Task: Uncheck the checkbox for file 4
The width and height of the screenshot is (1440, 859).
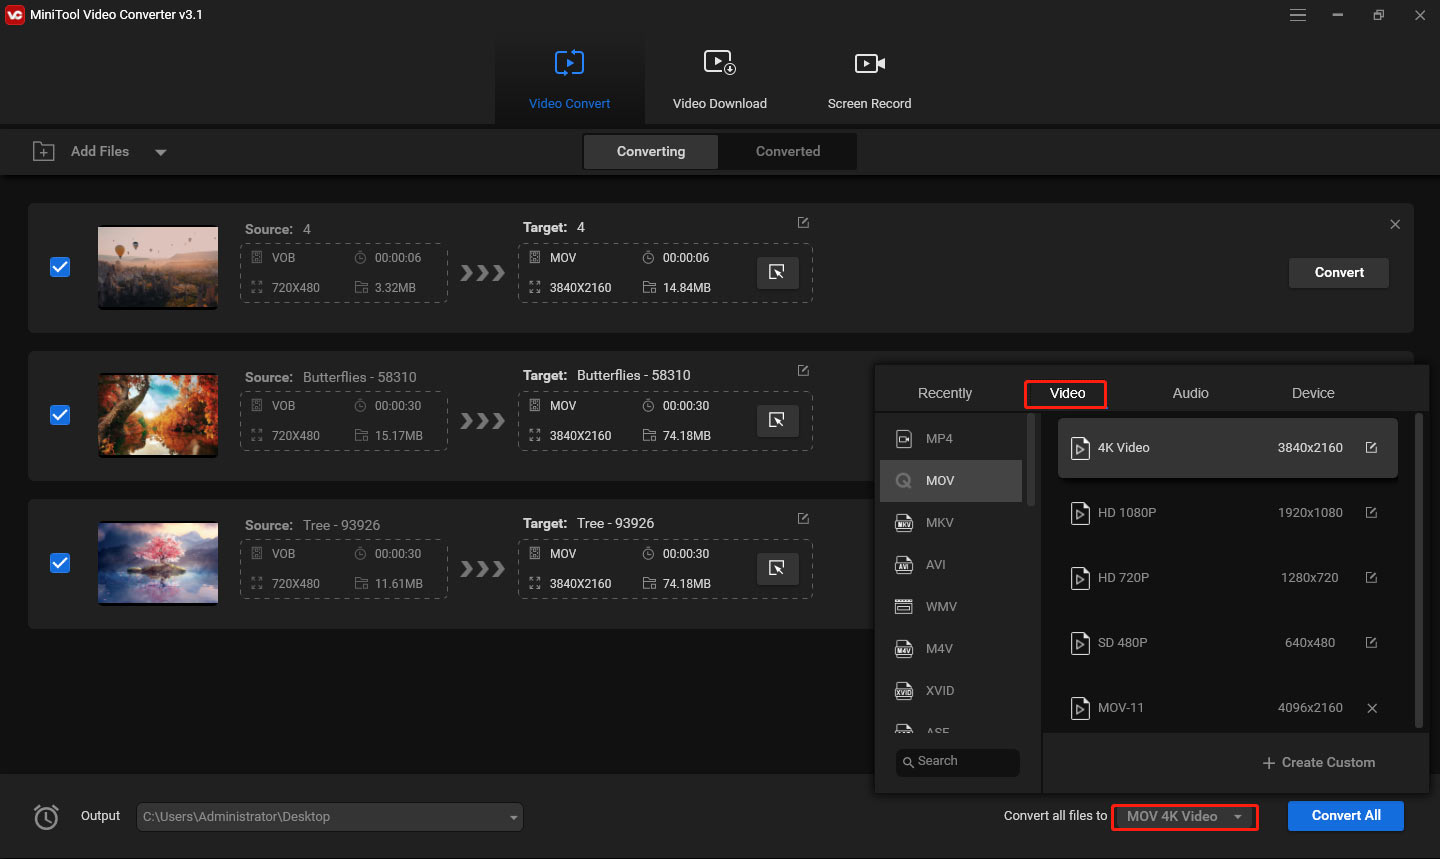Action: click(x=60, y=267)
